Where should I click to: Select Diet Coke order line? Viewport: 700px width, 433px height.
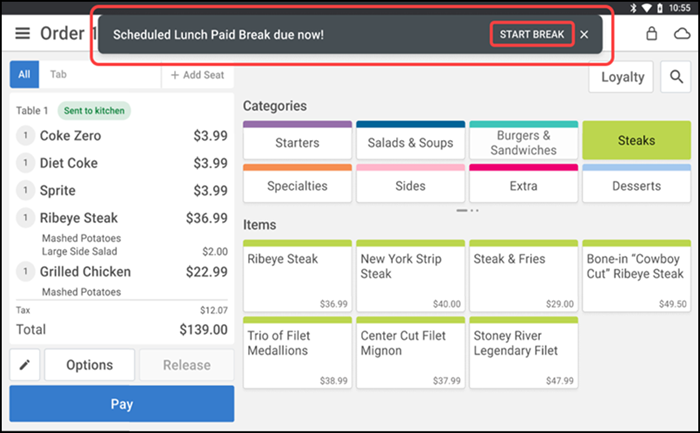(122, 163)
